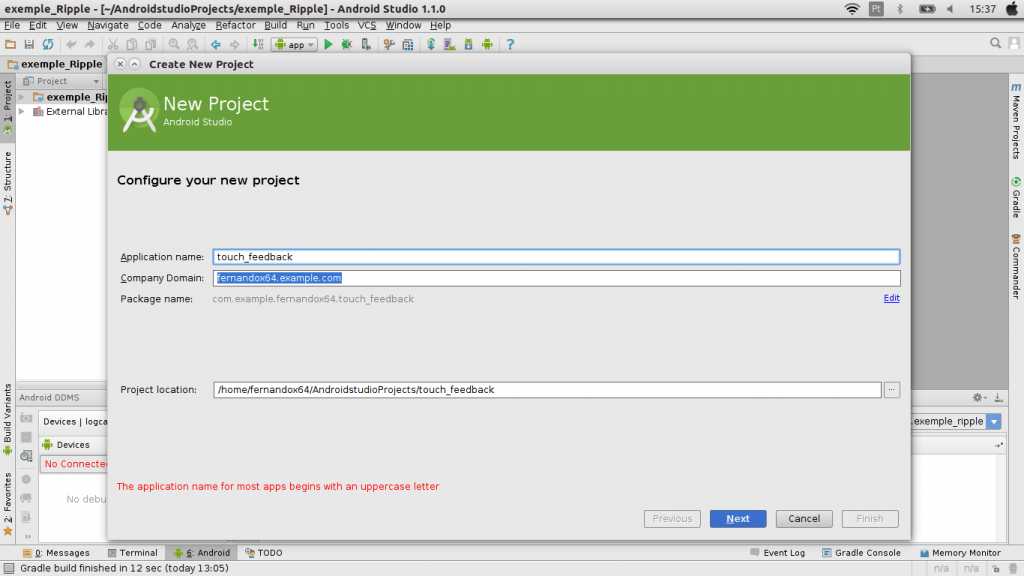This screenshot has height=576, width=1024.
Task: Open the Structure side panel tab
Action: coord(8,183)
